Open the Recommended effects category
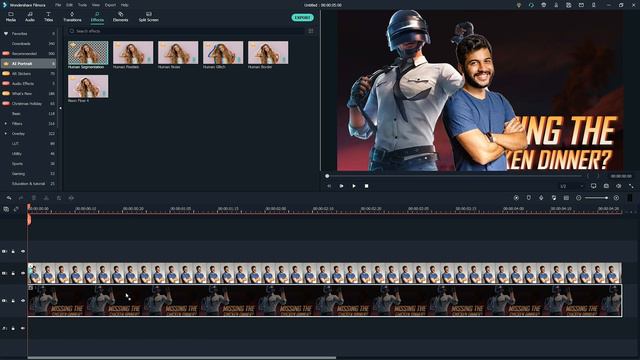Viewport: 640px width, 360px height. click(29, 53)
